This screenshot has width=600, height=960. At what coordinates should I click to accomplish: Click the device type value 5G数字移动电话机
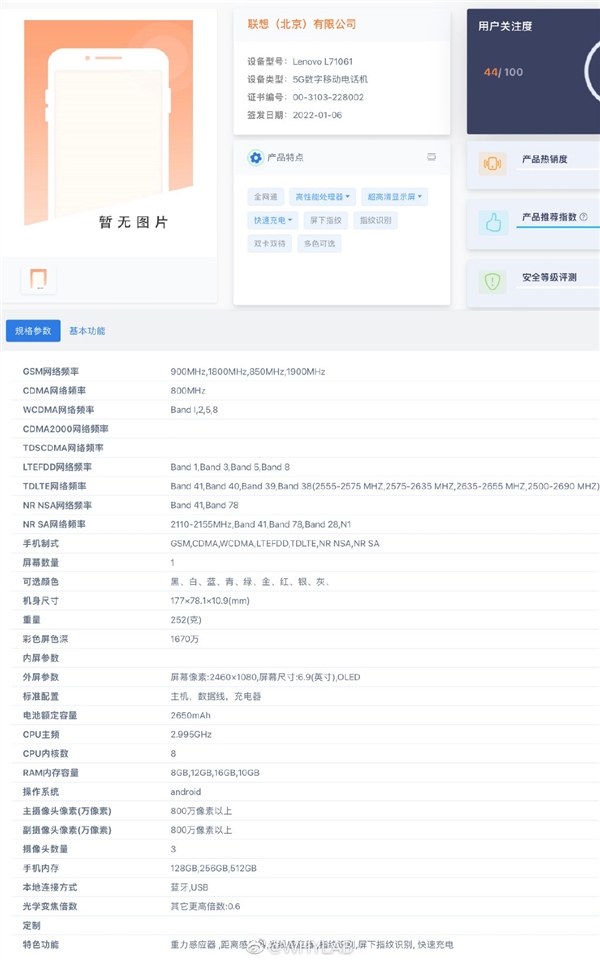click(x=330, y=79)
